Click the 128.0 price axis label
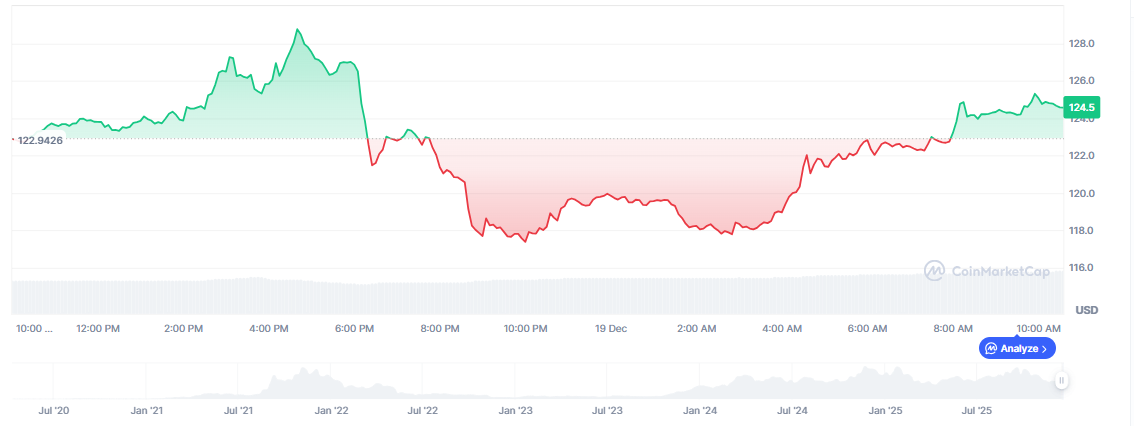 [x=1081, y=44]
